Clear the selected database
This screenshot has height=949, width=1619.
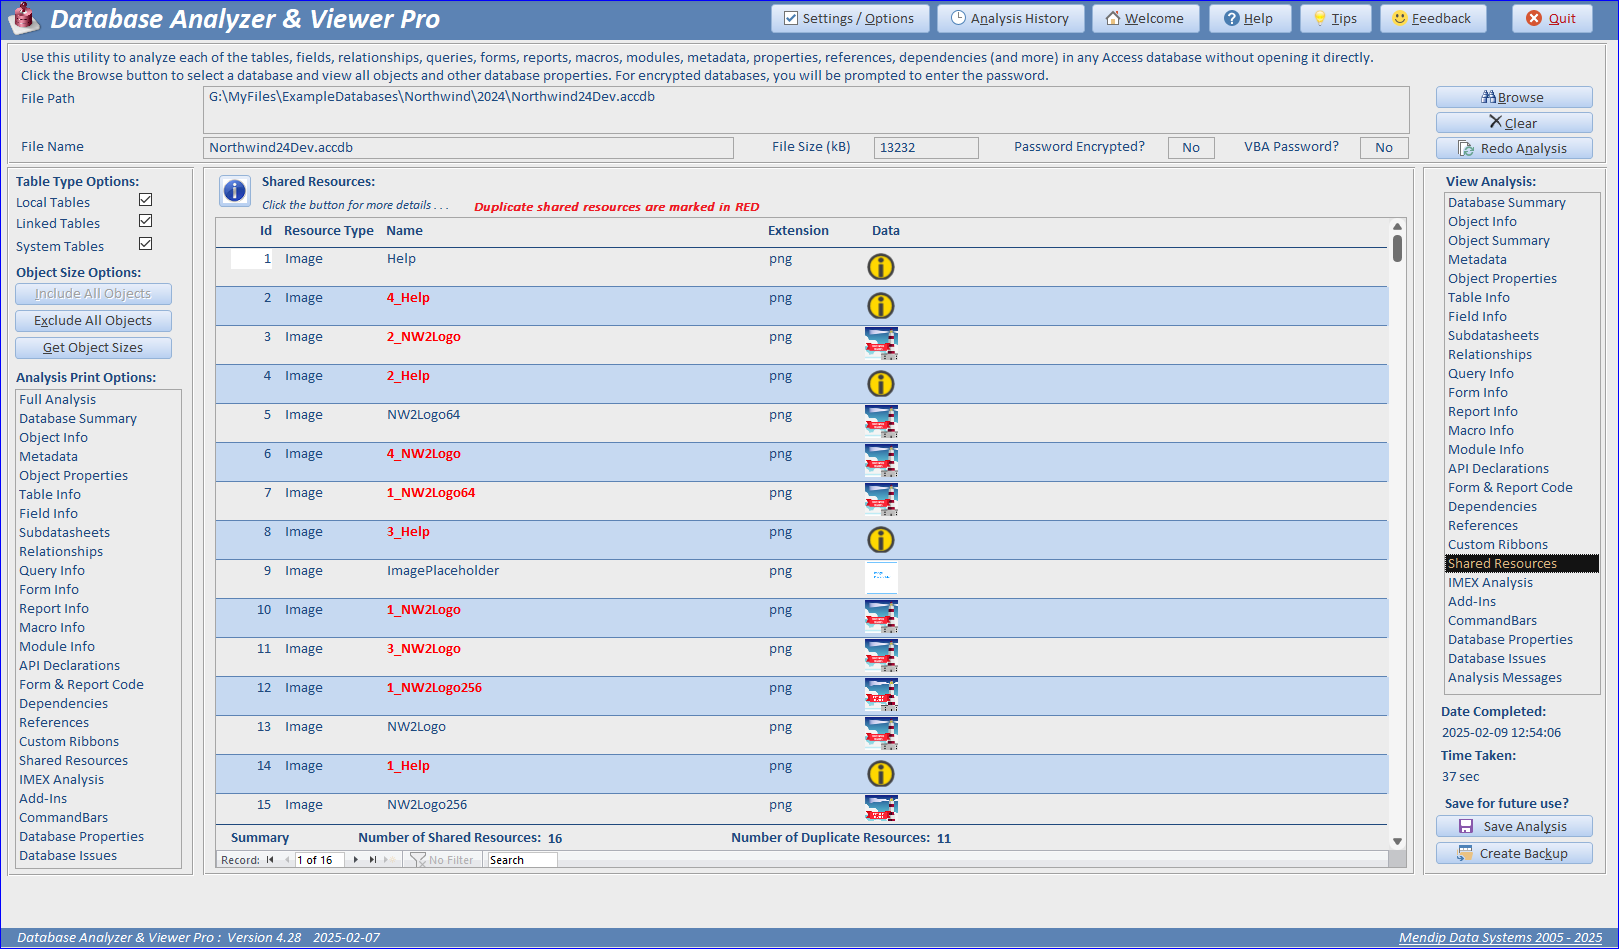tap(1514, 123)
